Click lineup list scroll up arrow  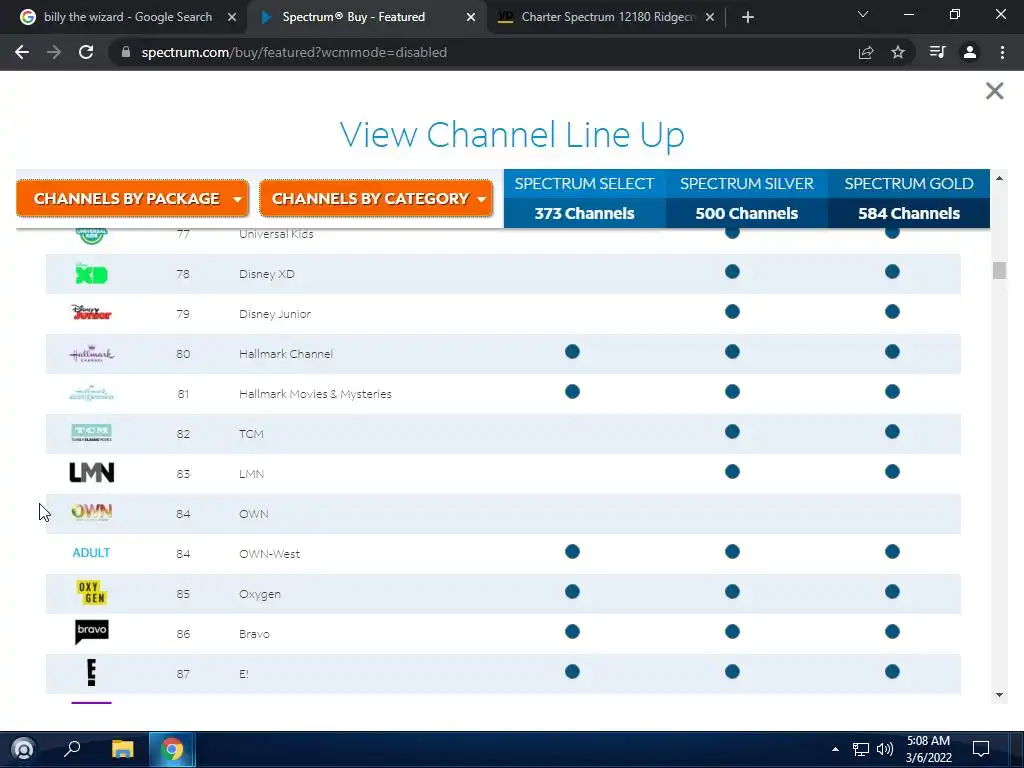(999, 178)
